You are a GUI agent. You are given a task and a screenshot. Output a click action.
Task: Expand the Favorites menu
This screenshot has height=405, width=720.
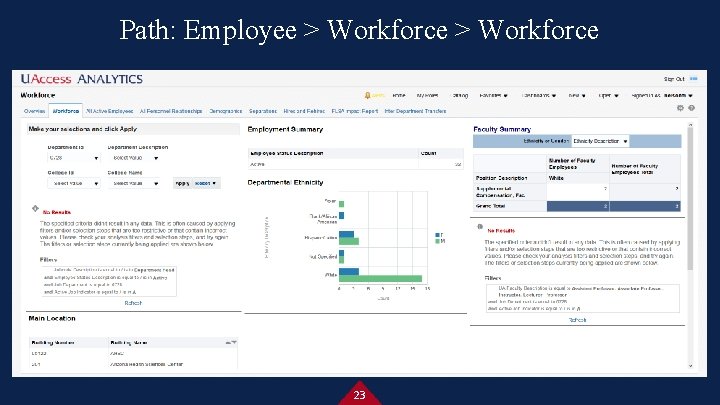pyautogui.click(x=494, y=96)
